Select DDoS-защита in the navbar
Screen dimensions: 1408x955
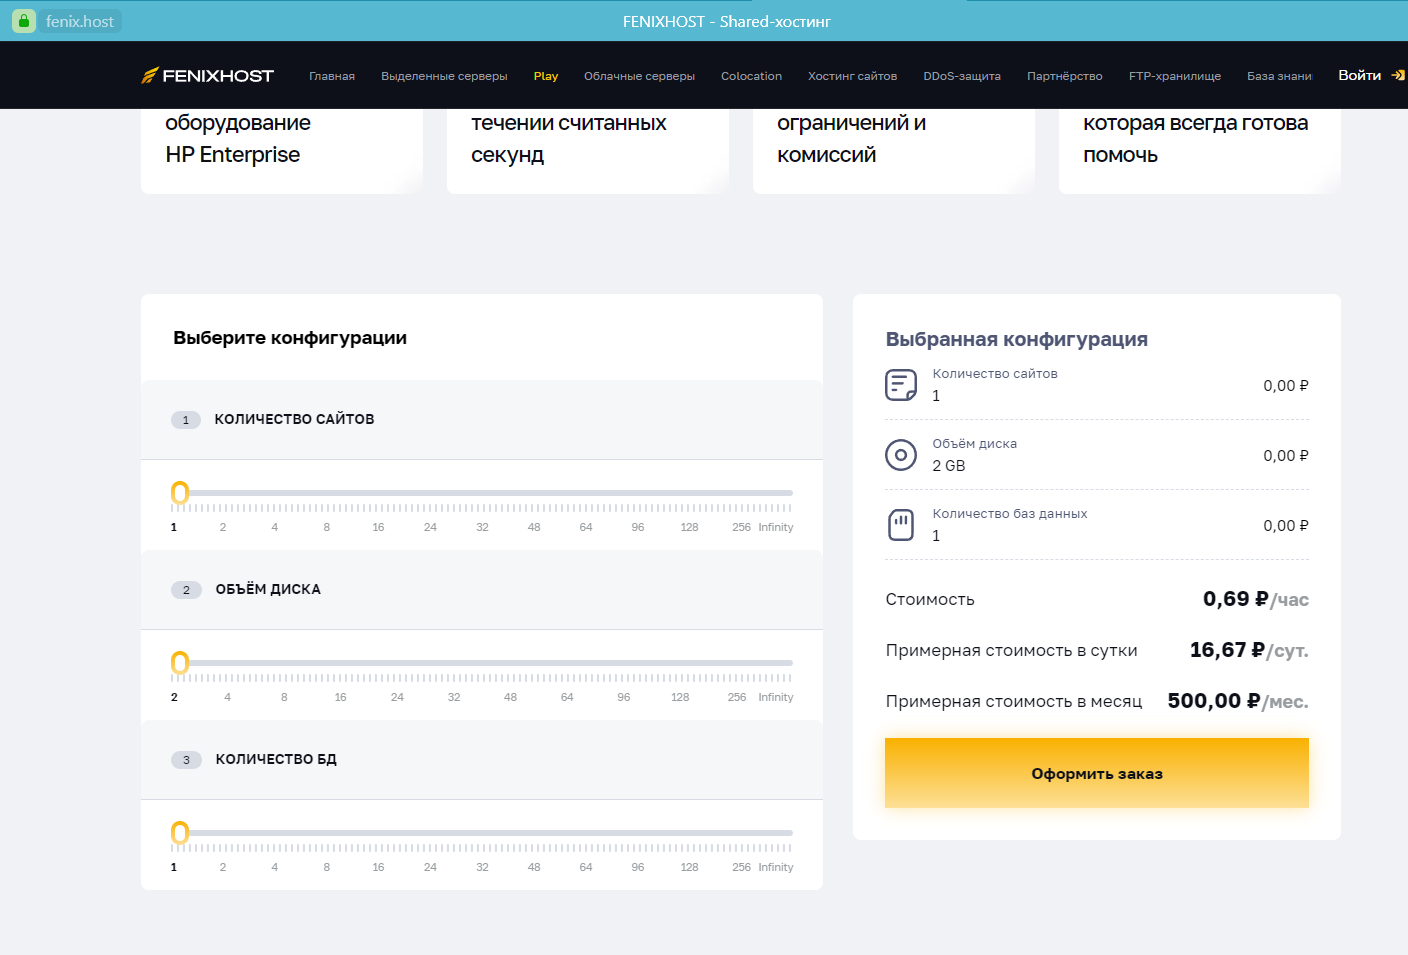coord(961,76)
